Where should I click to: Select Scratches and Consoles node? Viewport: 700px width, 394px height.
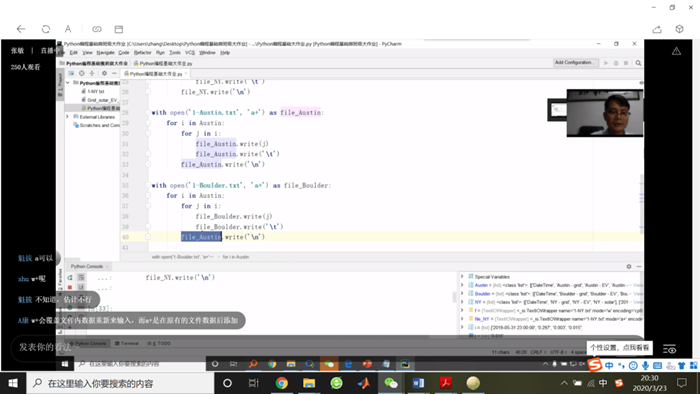click(x=96, y=125)
